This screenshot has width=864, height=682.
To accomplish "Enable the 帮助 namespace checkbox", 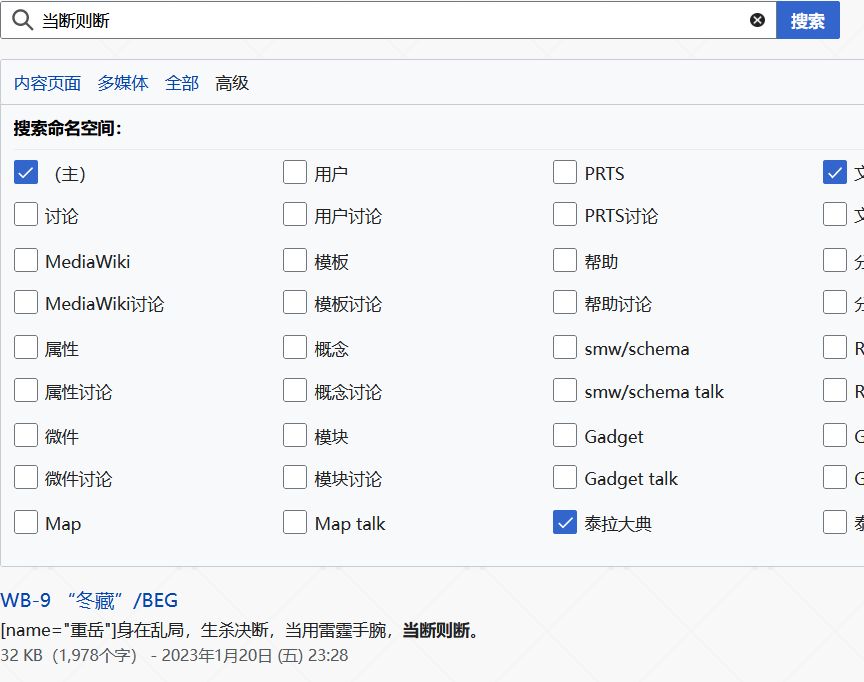I will 564,260.
